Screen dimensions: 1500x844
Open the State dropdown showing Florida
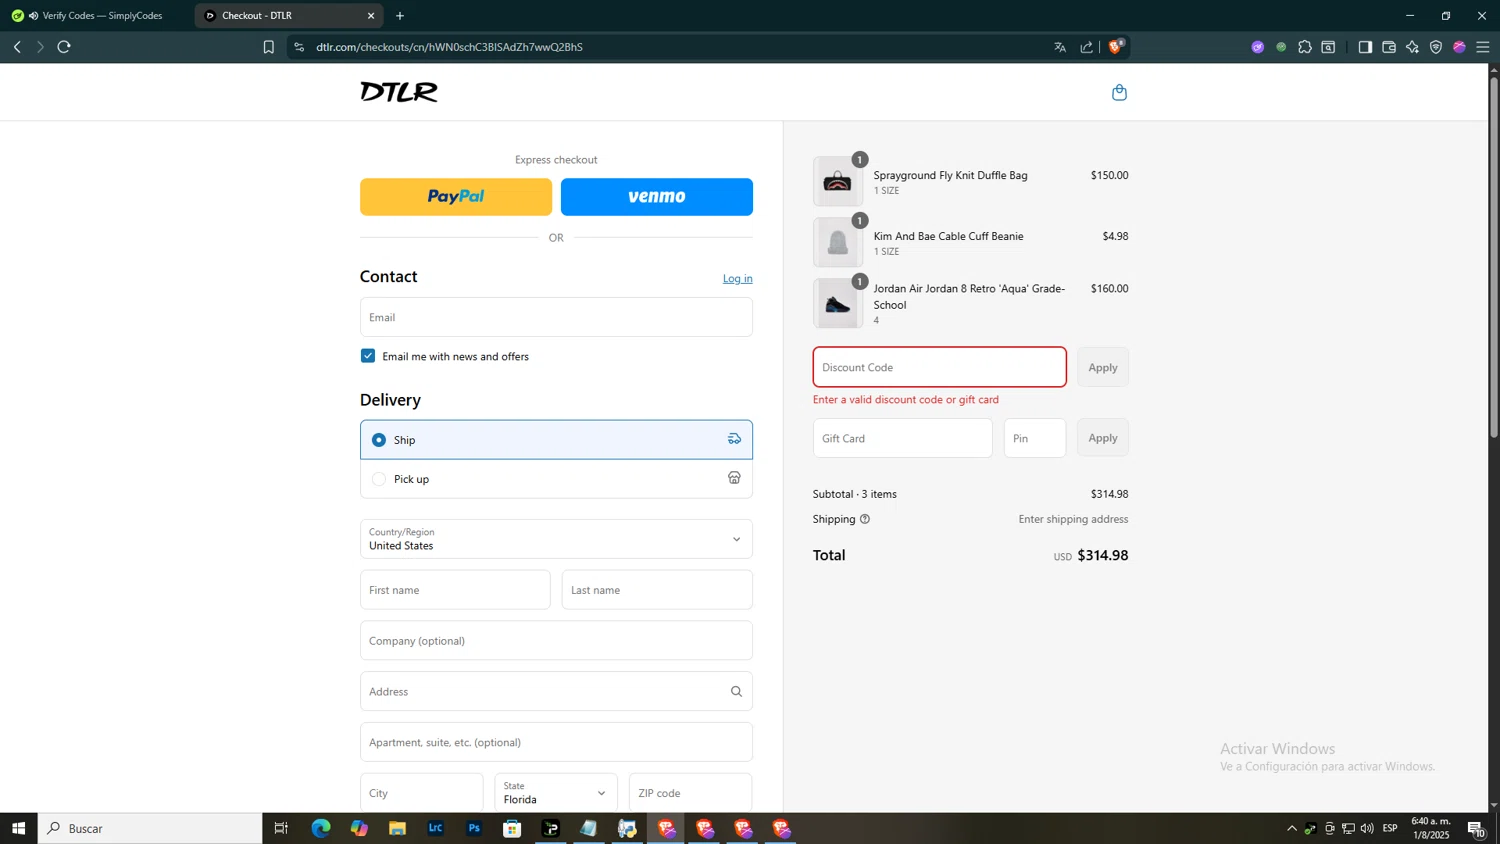[x=556, y=793]
